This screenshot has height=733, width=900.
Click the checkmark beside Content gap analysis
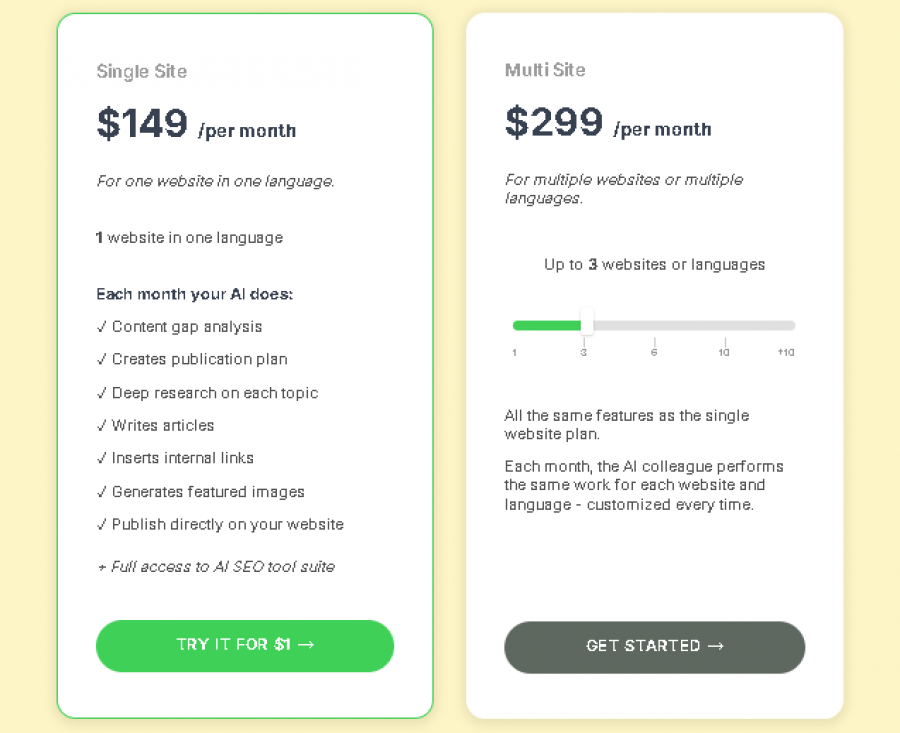(x=101, y=326)
